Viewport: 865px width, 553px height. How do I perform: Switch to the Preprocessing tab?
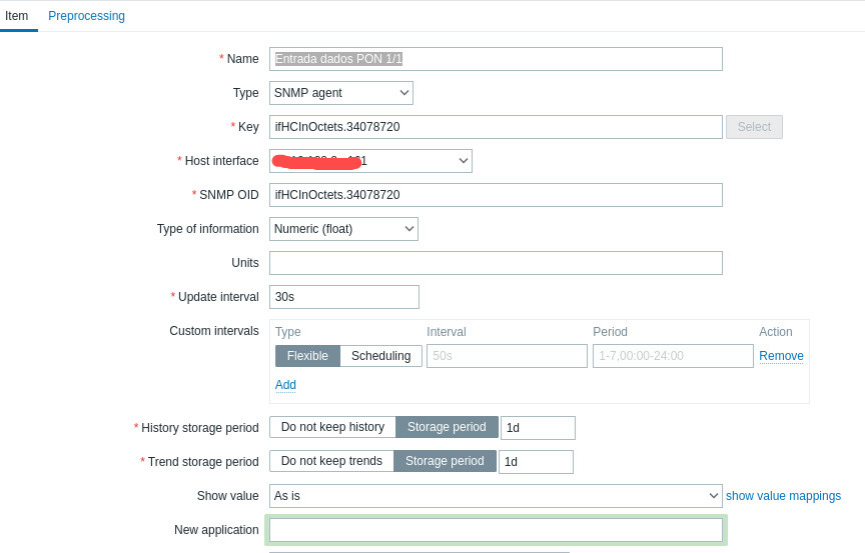point(87,16)
